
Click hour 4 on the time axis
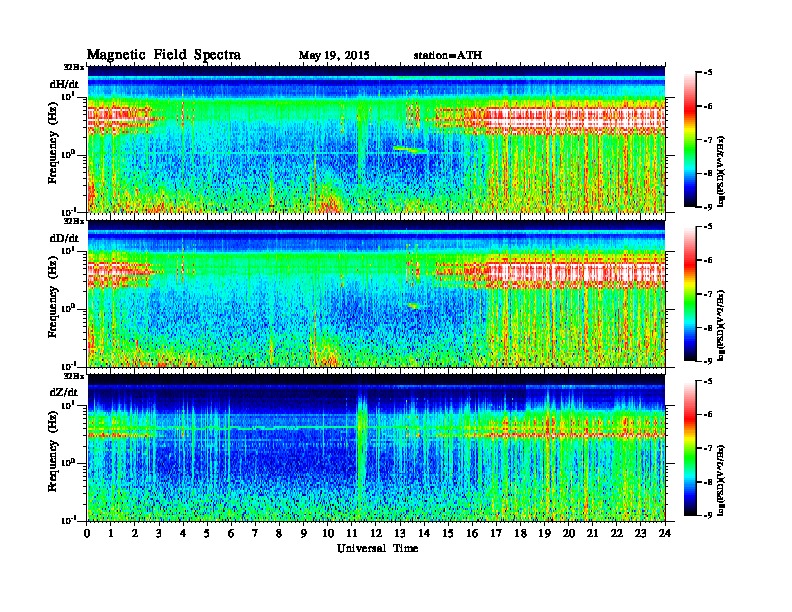pyautogui.click(x=183, y=533)
